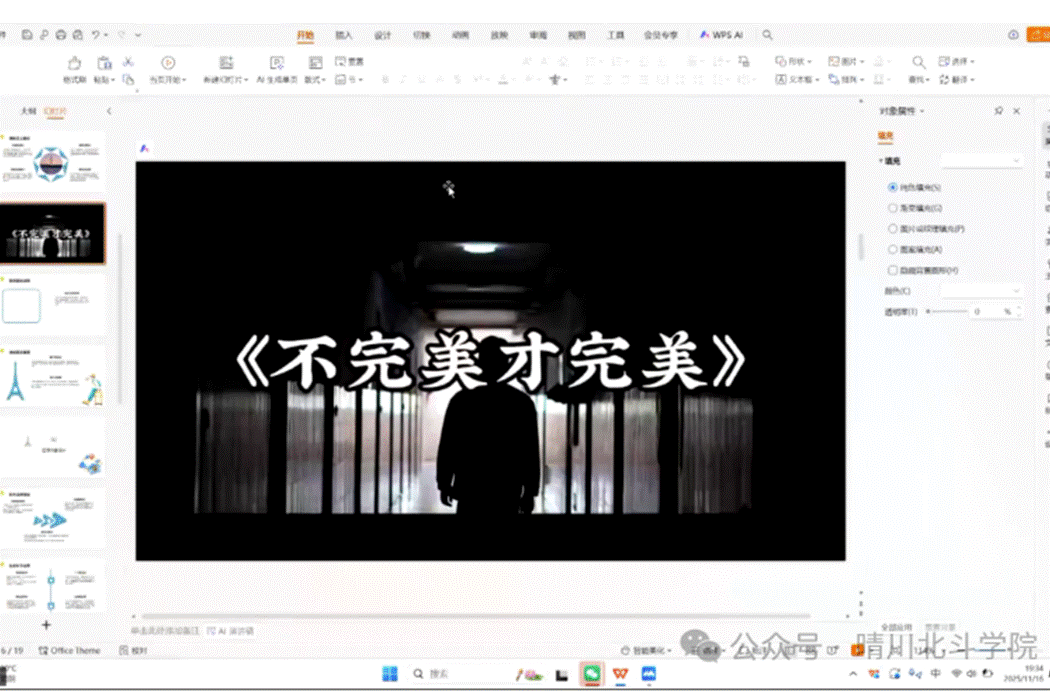
Task: Click the Cut scissors icon
Action: point(128,62)
